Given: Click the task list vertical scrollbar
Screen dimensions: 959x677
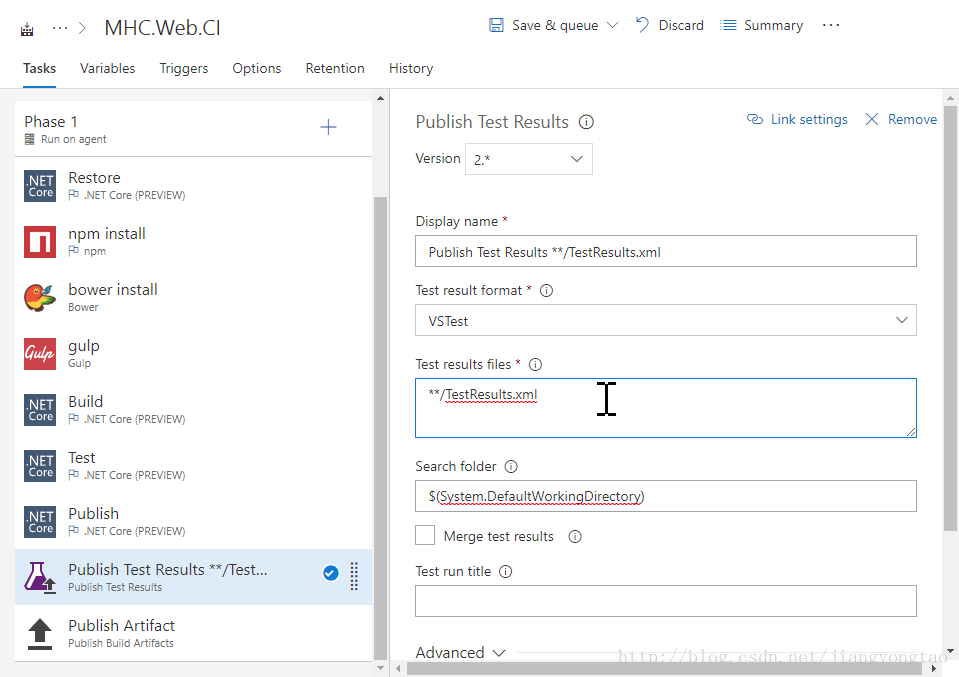Looking at the screenshot, I should [380, 428].
